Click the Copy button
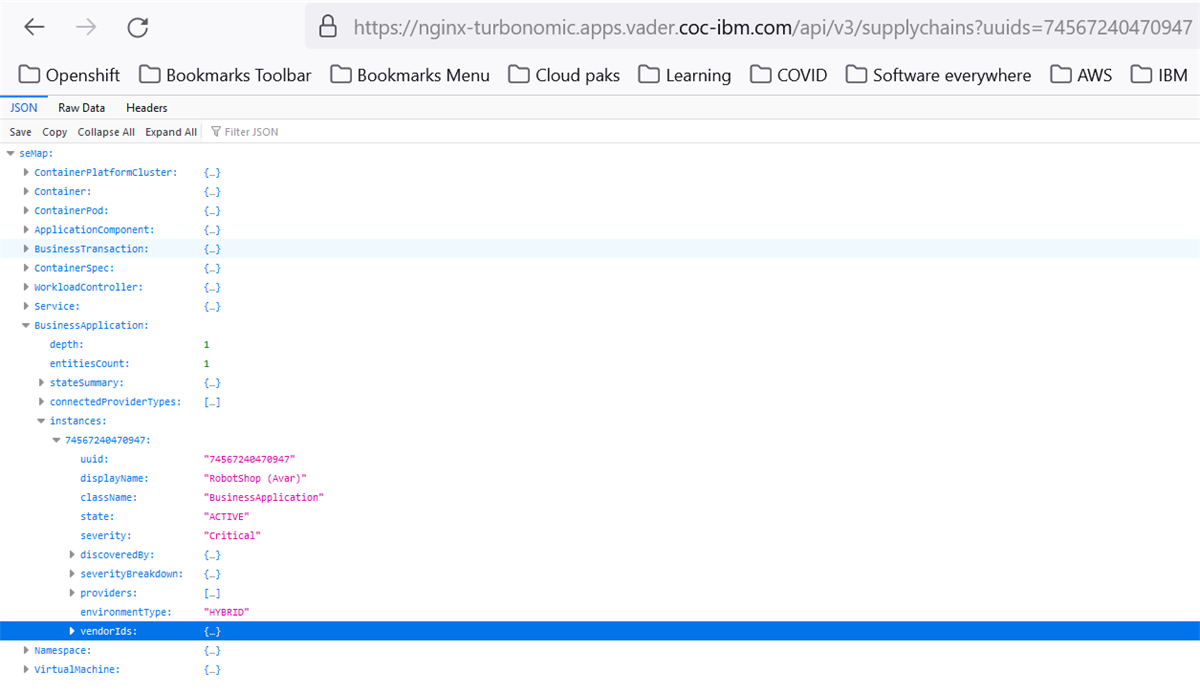 click(x=54, y=131)
